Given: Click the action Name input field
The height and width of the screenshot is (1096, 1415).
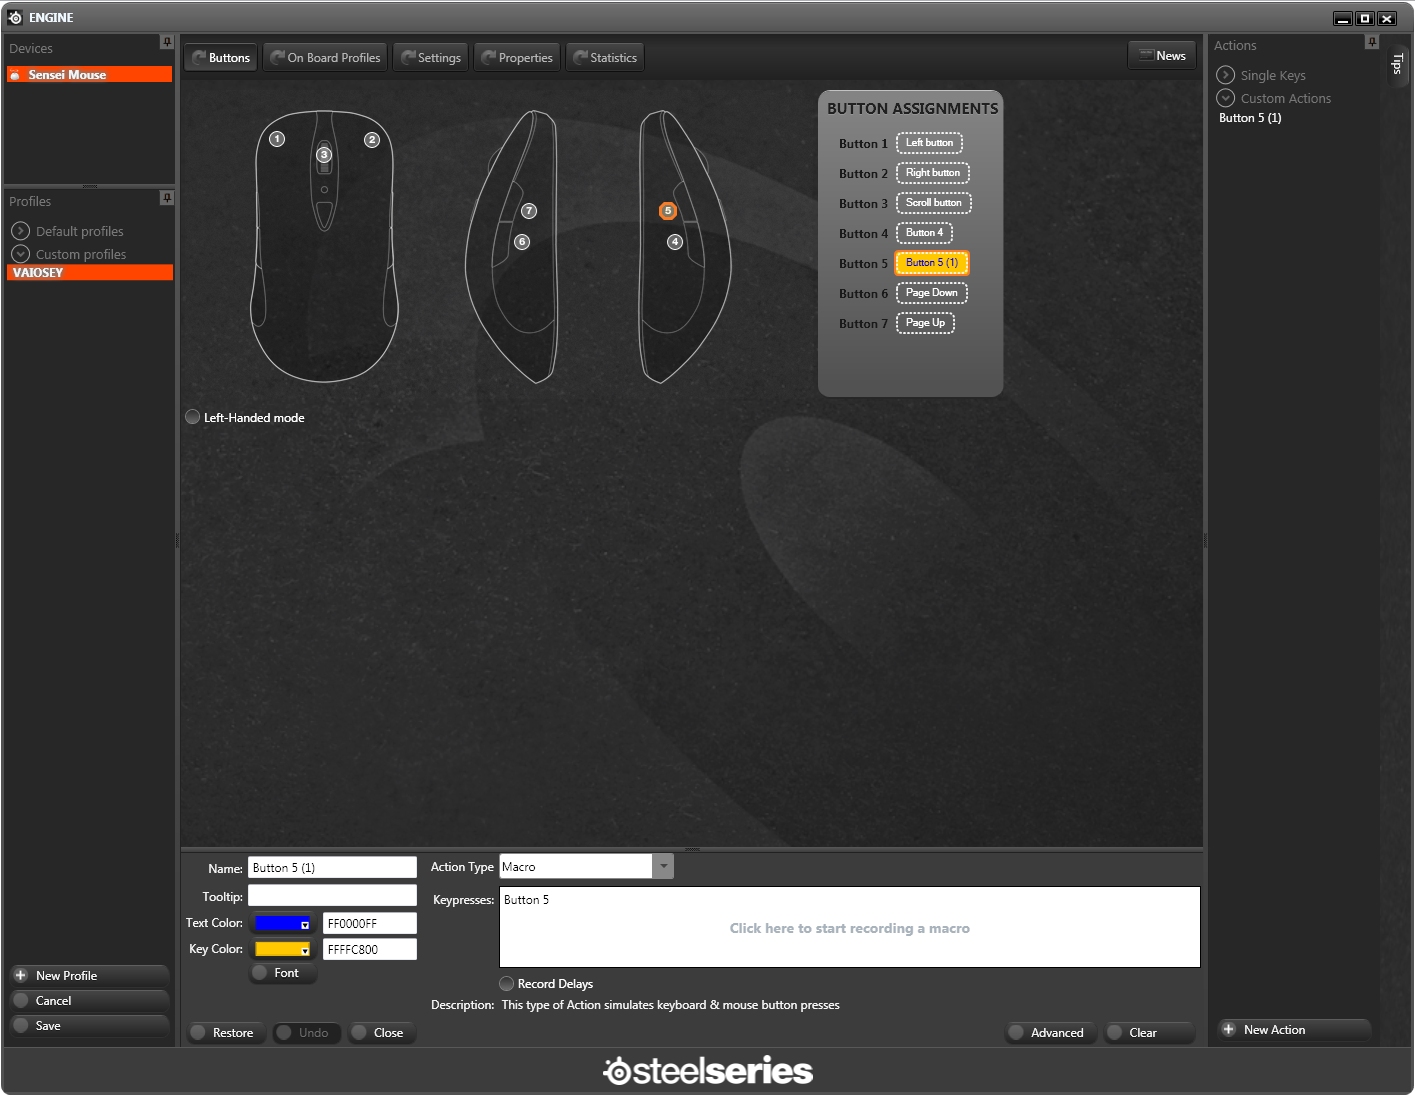Looking at the screenshot, I should coord(332,867).
